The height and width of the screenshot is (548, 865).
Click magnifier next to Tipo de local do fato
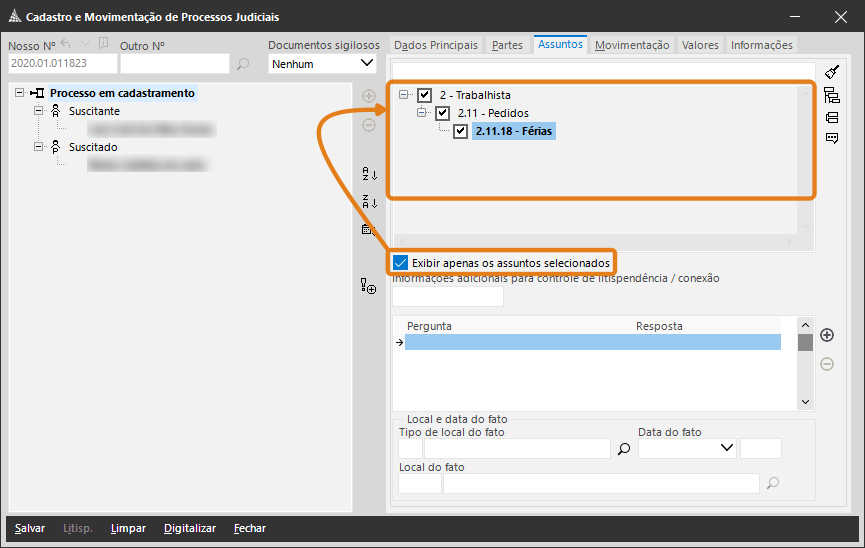point(625,450)
